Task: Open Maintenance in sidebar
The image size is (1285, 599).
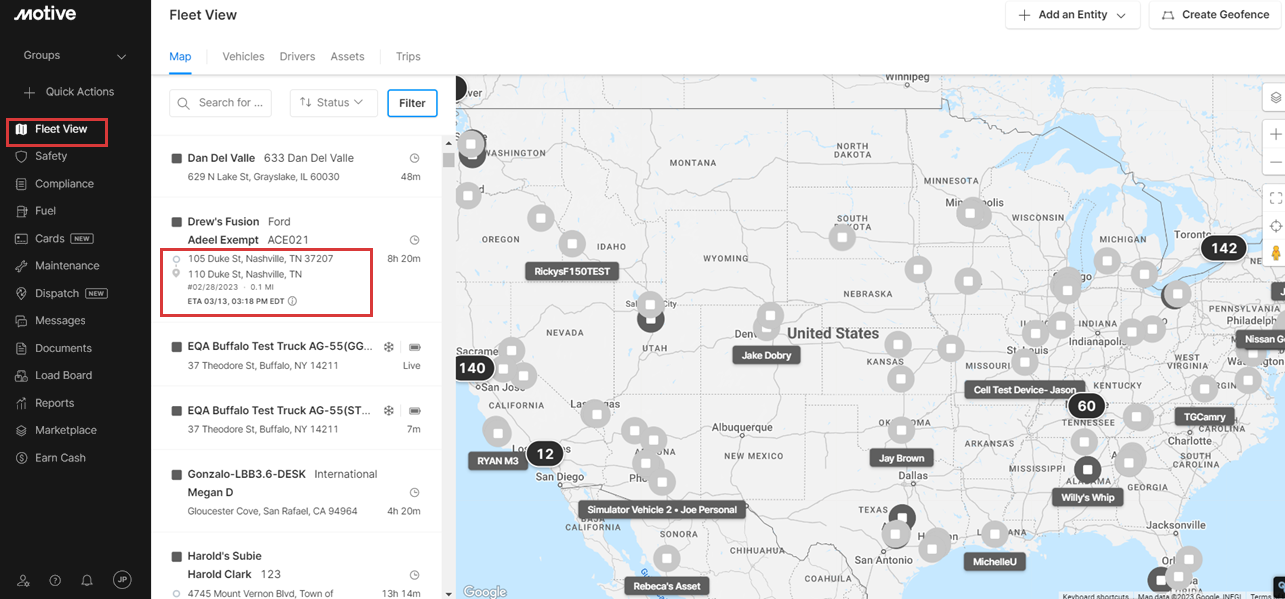Action: [58, 266]
